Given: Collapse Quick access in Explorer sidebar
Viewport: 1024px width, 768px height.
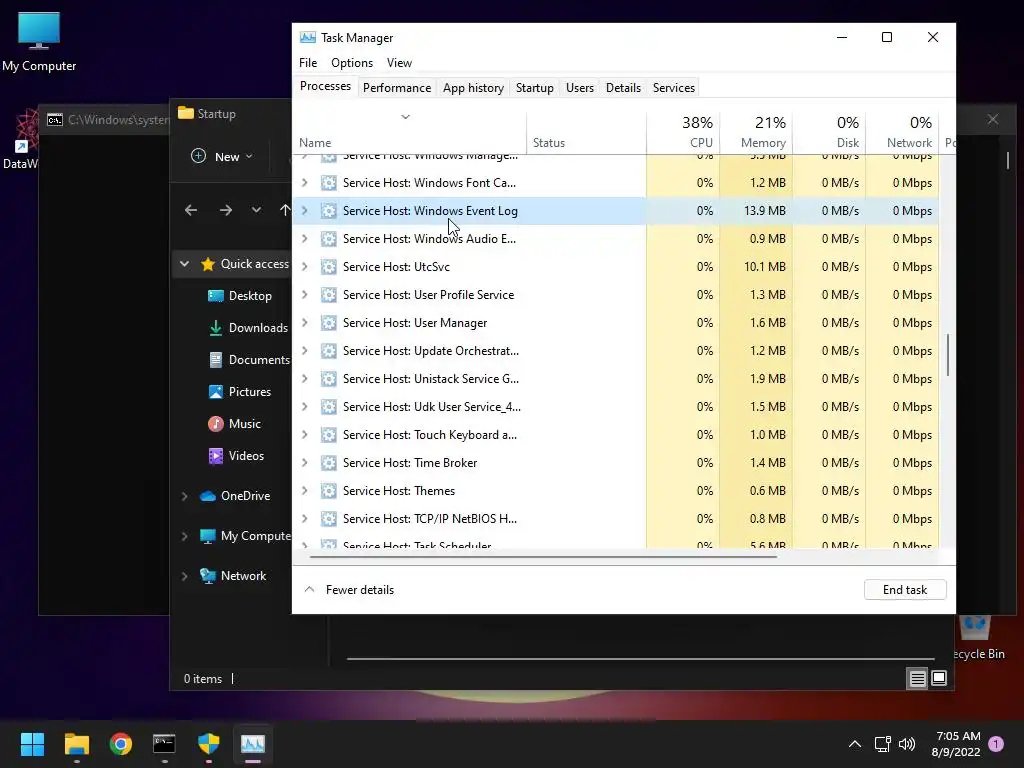Looking at the screenshot, I should coord(185,264).
